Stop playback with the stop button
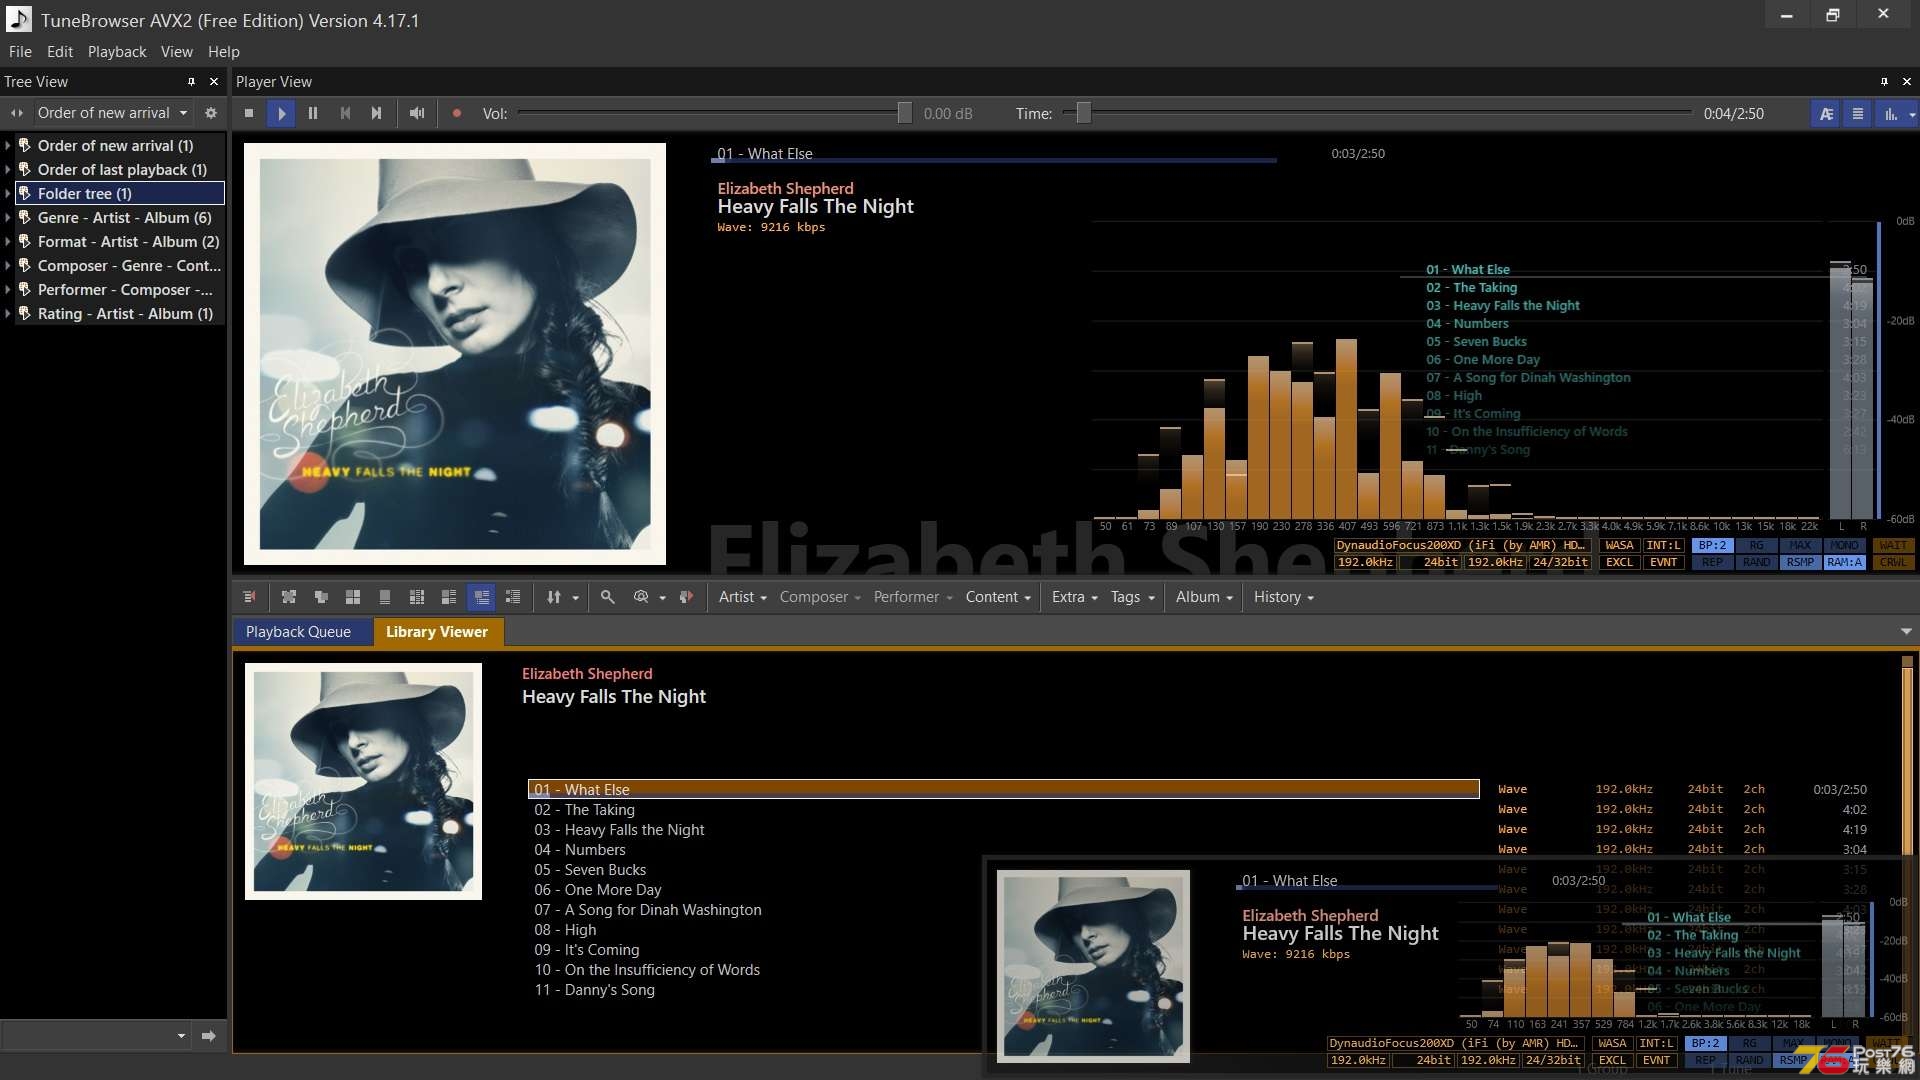Screen dimensions: 1920x1080 point(249,113)
